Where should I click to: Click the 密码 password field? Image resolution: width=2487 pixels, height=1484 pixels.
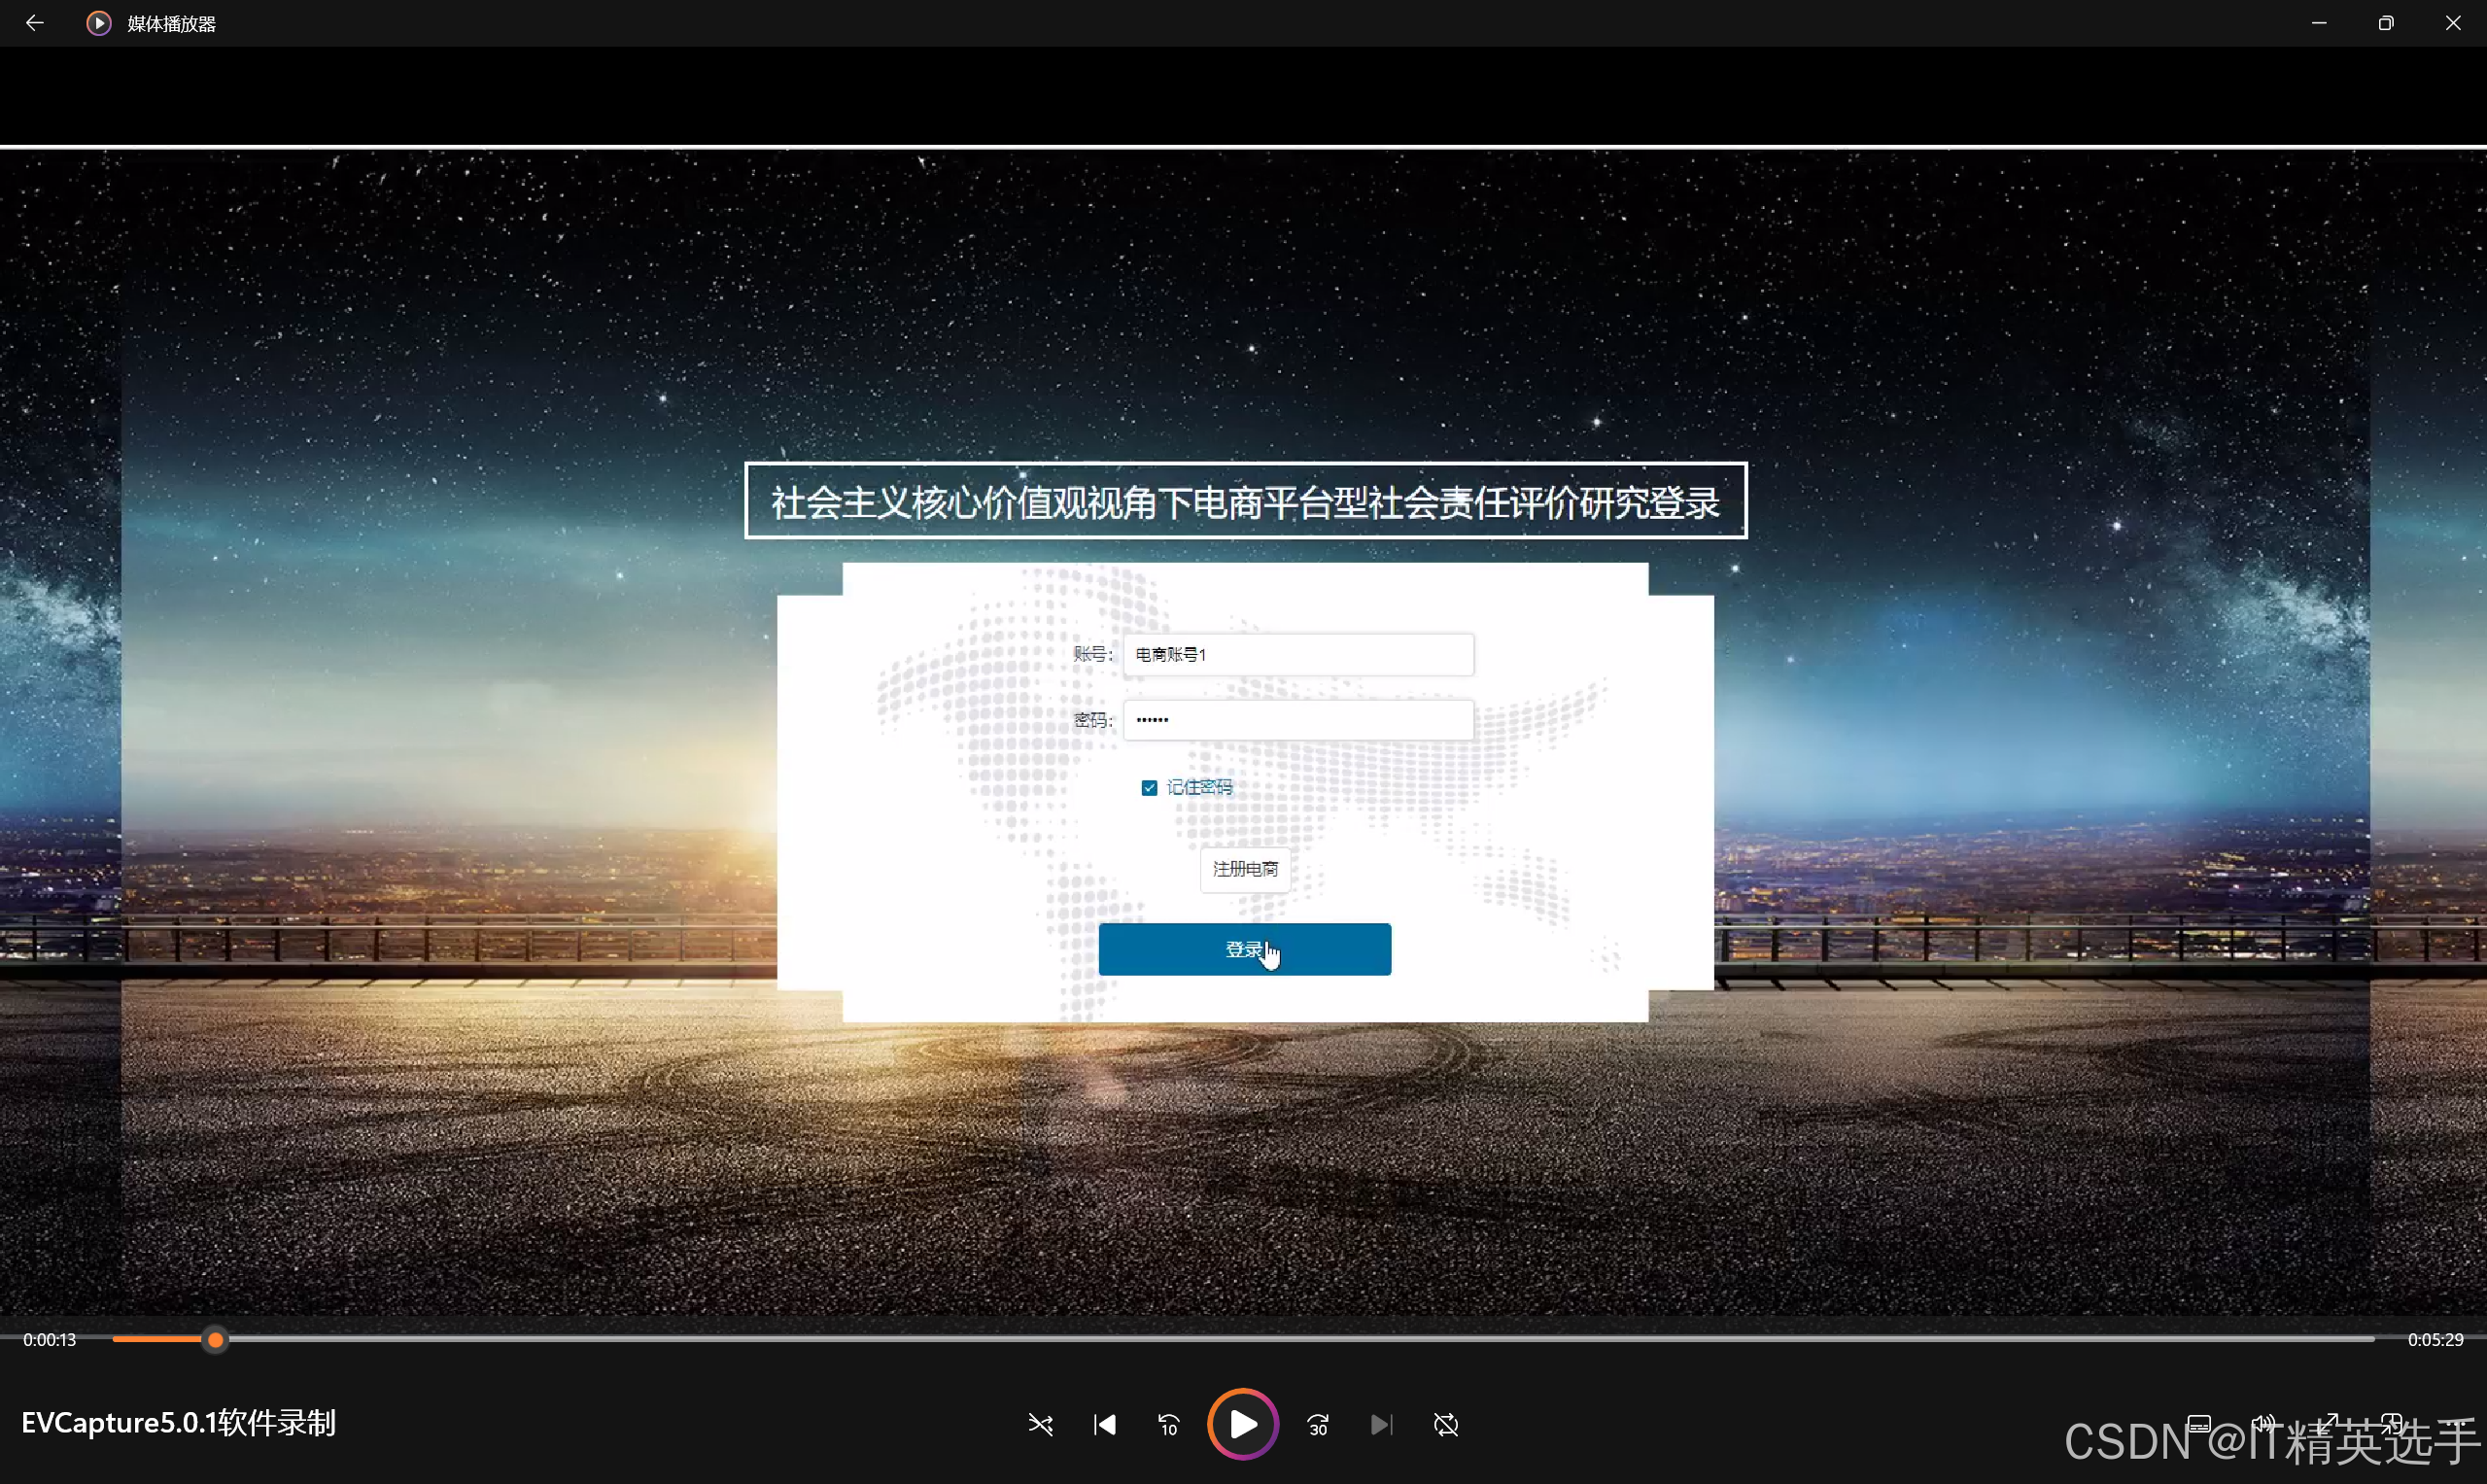point(1298,720)
